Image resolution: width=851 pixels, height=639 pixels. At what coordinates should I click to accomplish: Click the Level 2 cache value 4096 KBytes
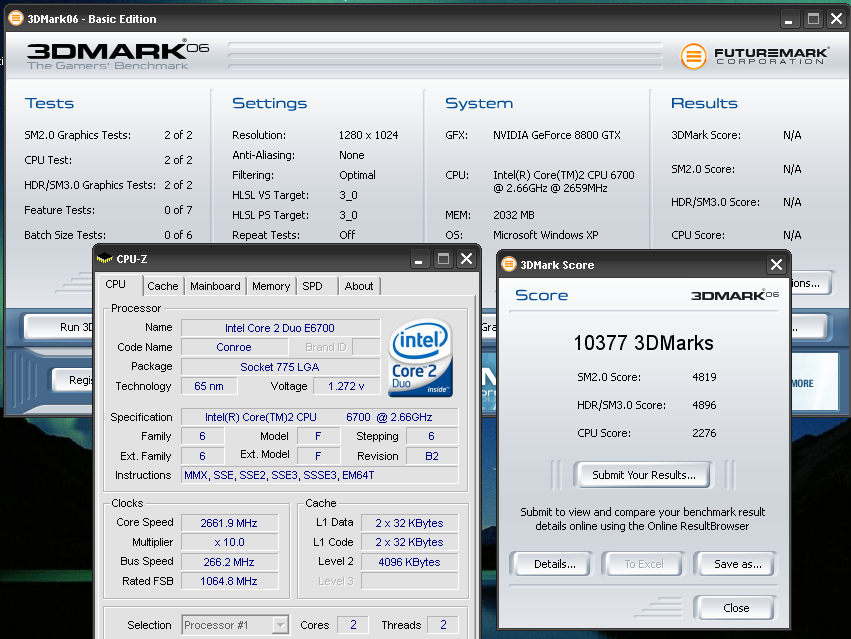409,562
